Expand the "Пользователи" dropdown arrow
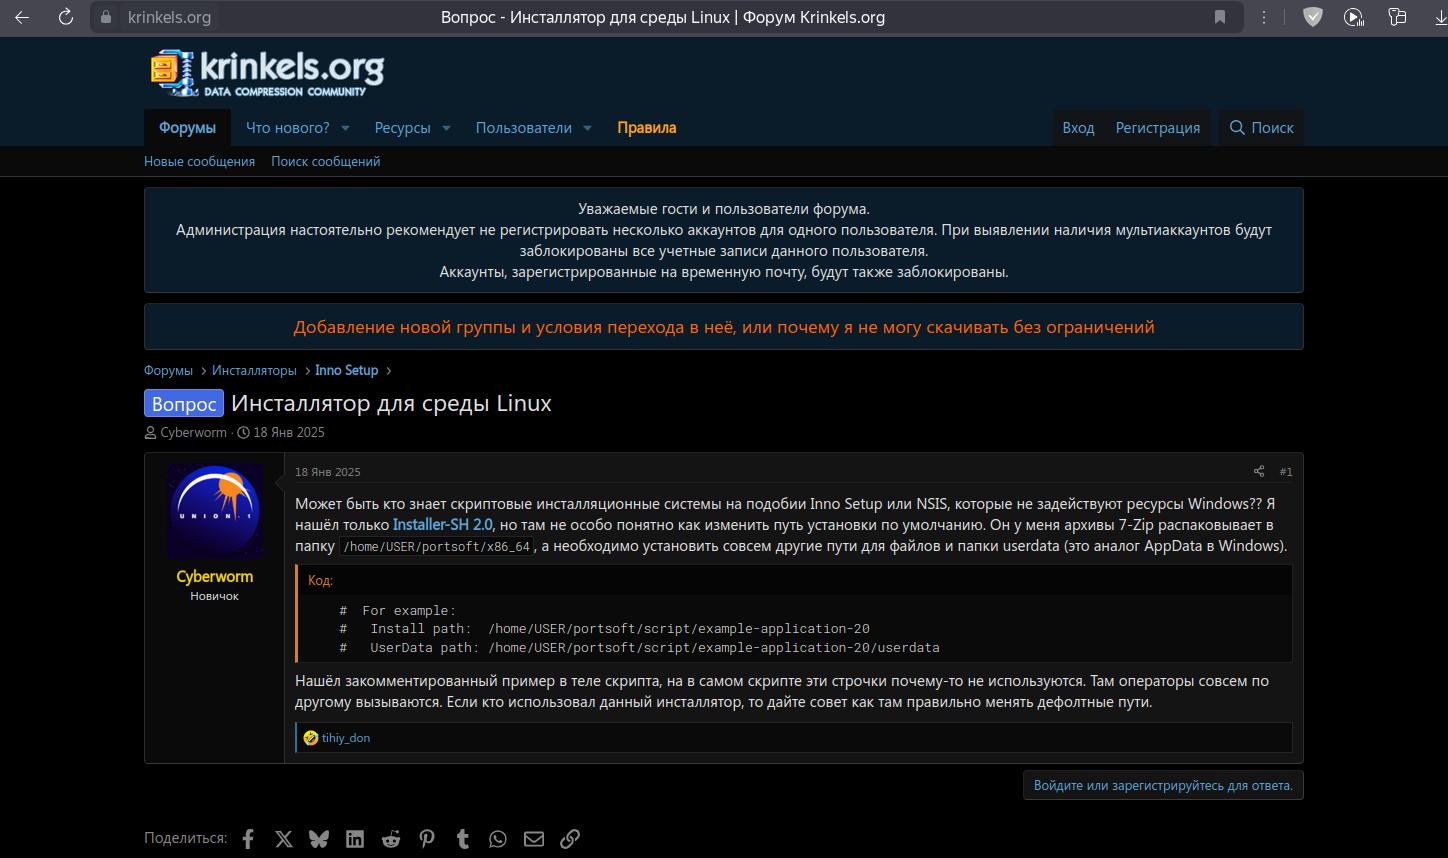 [587, 128]
